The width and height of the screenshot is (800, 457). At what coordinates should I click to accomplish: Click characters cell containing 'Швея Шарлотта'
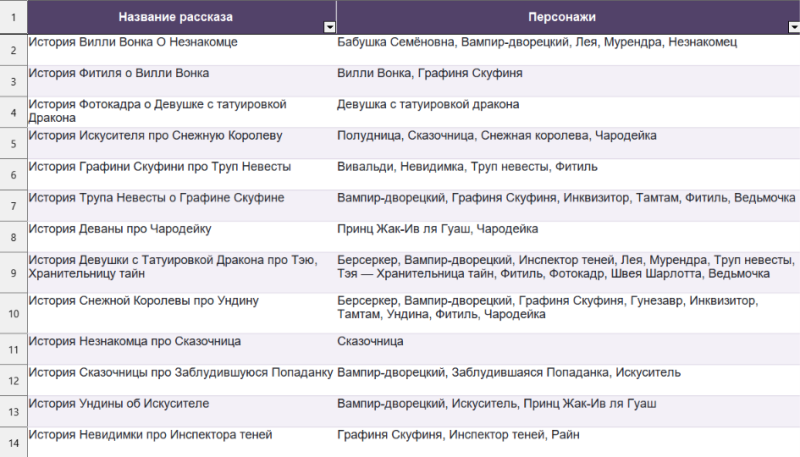568,272
